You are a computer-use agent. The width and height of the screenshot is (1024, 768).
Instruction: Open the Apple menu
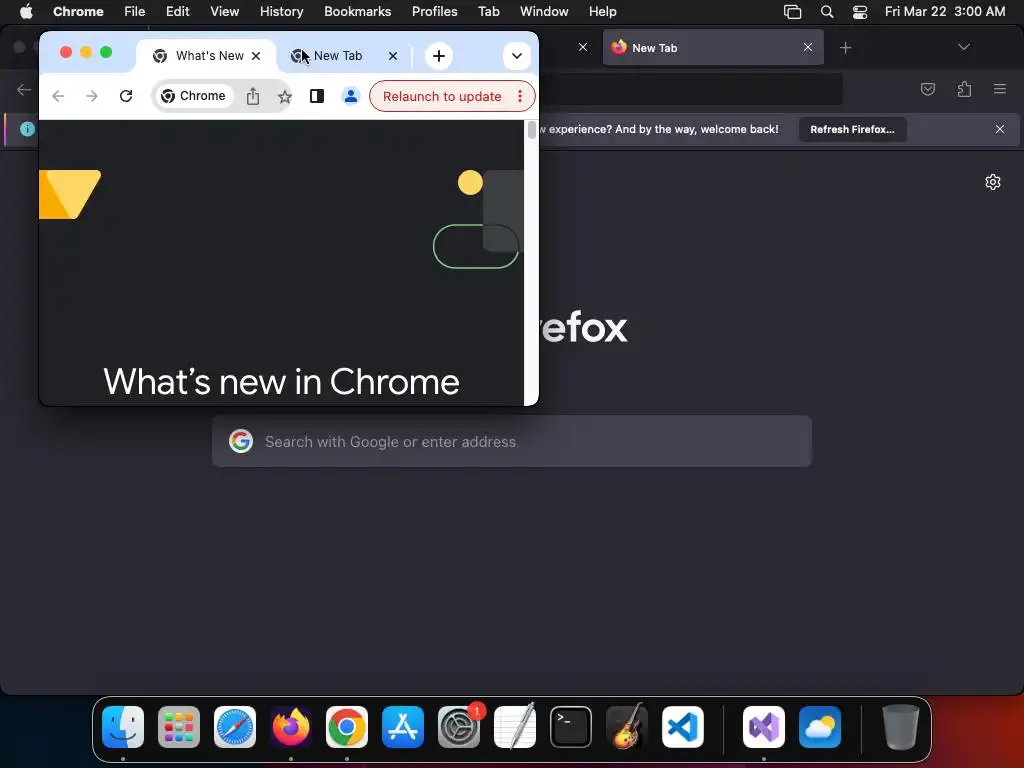pyautogui.click(x=26, y=12)
